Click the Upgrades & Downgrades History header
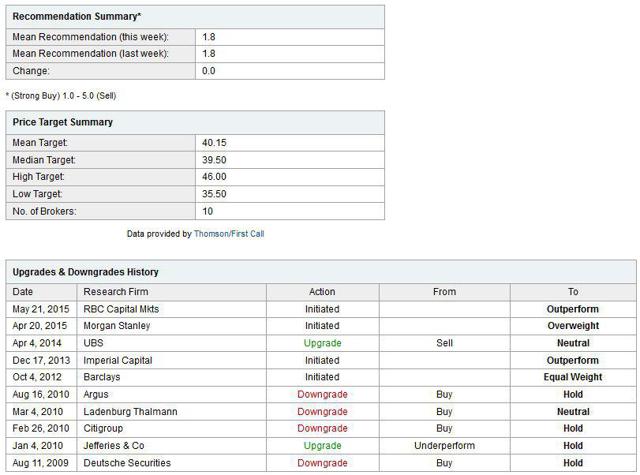The height and width of the screenshot is (475, 640). [321, 272]
